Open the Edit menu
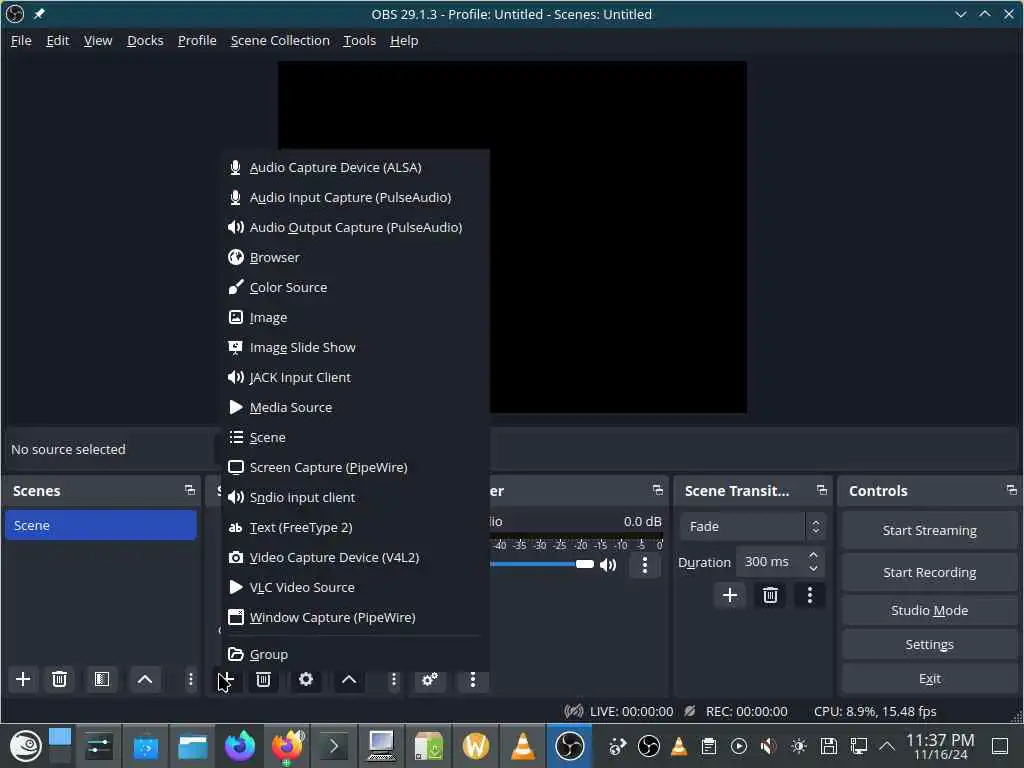1024x768 pixels. pyautogui.click(x=57, y=40)
